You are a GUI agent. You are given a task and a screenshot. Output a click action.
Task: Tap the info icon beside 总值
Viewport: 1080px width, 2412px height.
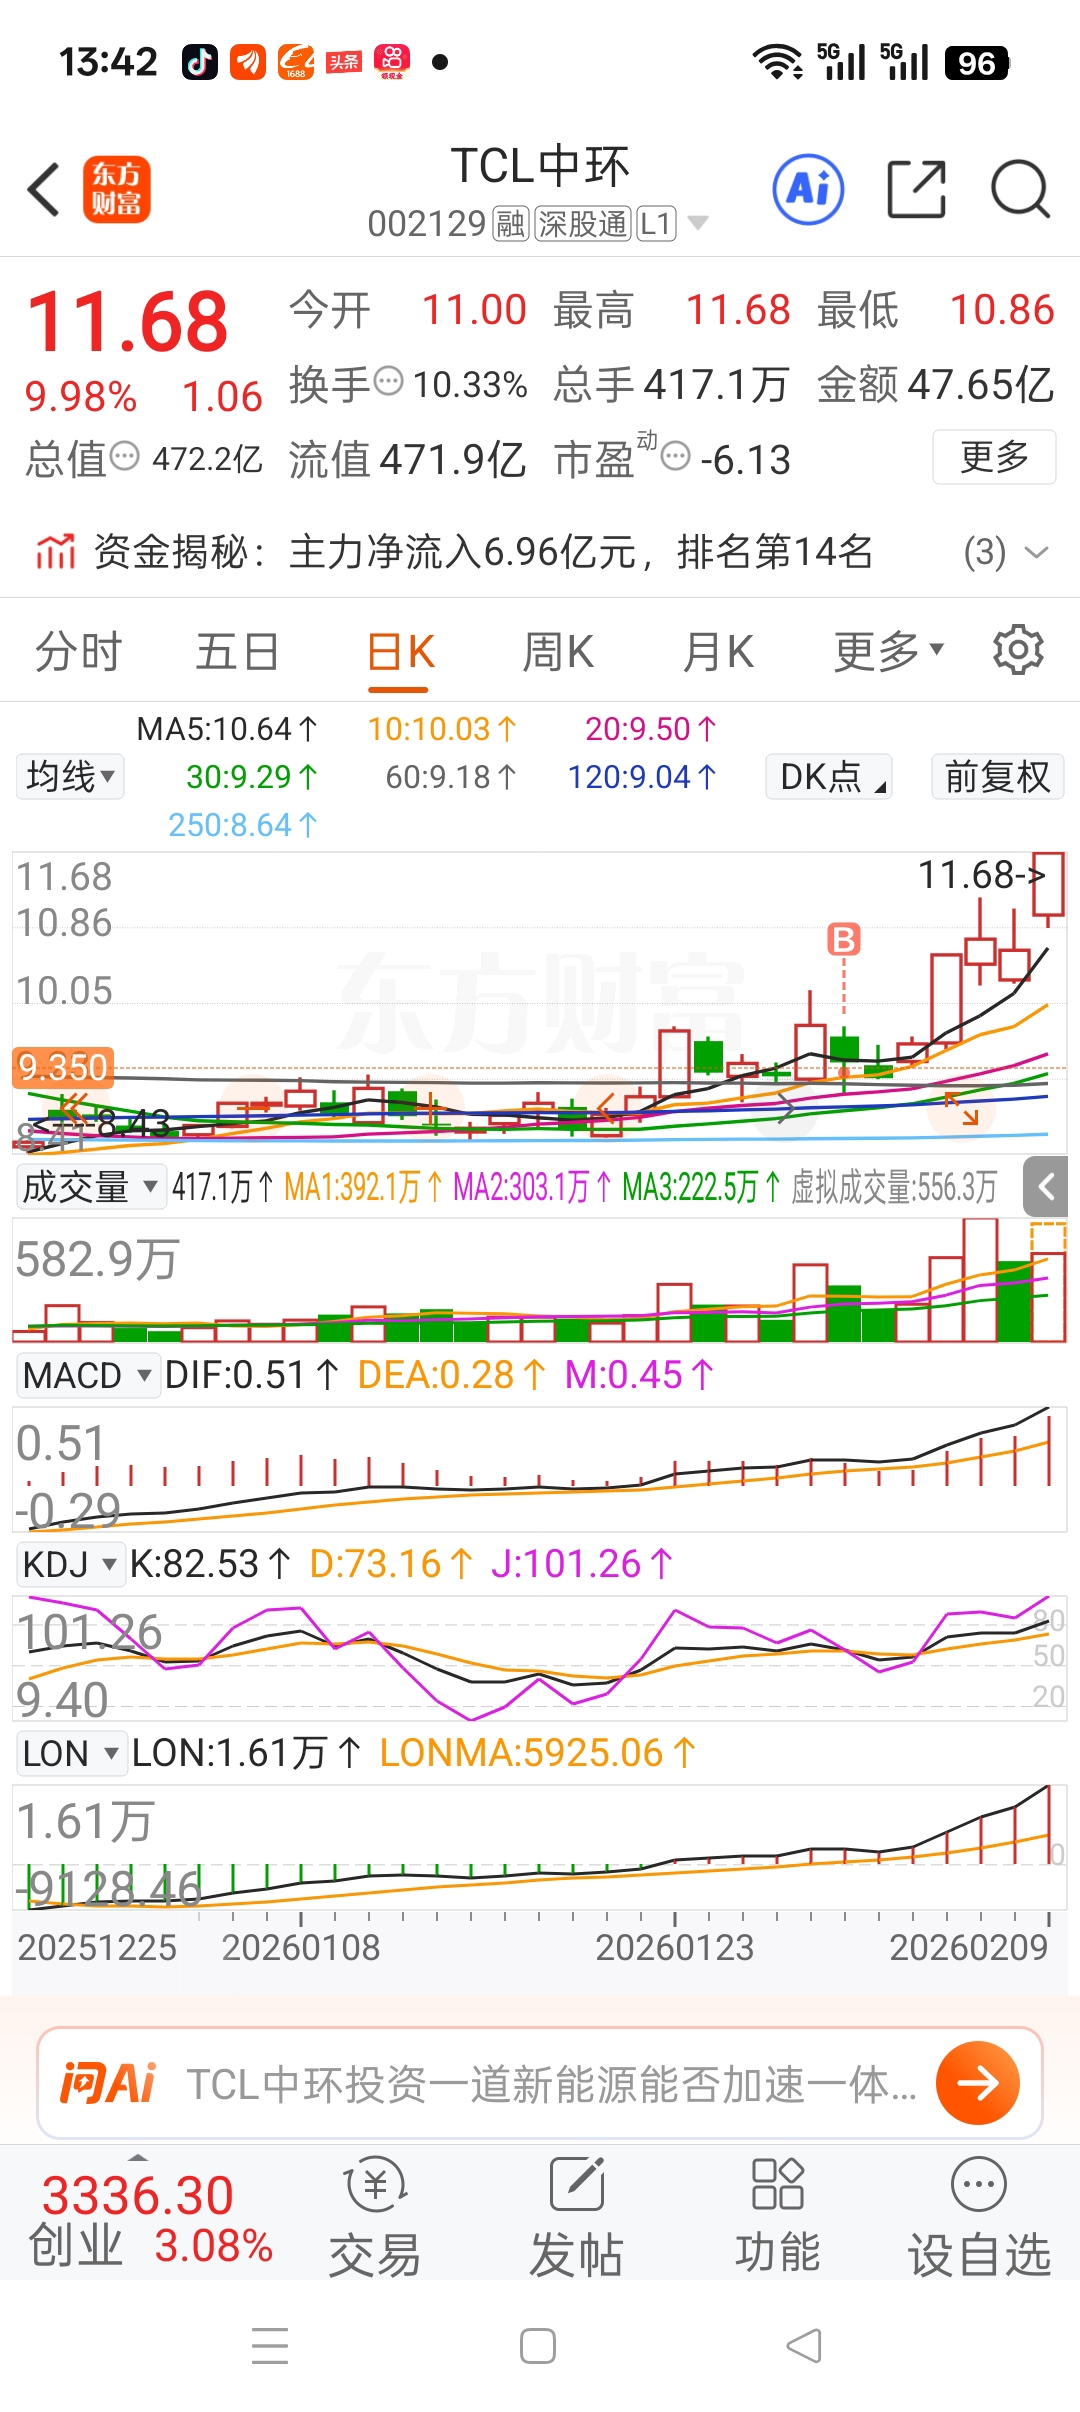[124, 457]
